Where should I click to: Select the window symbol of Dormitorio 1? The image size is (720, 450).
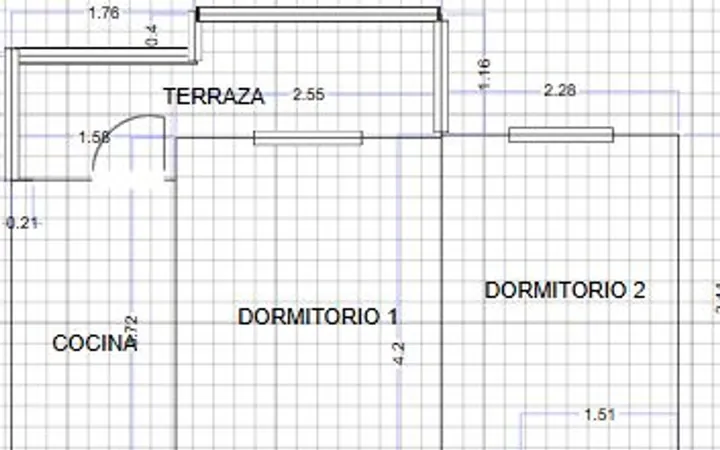308,138
